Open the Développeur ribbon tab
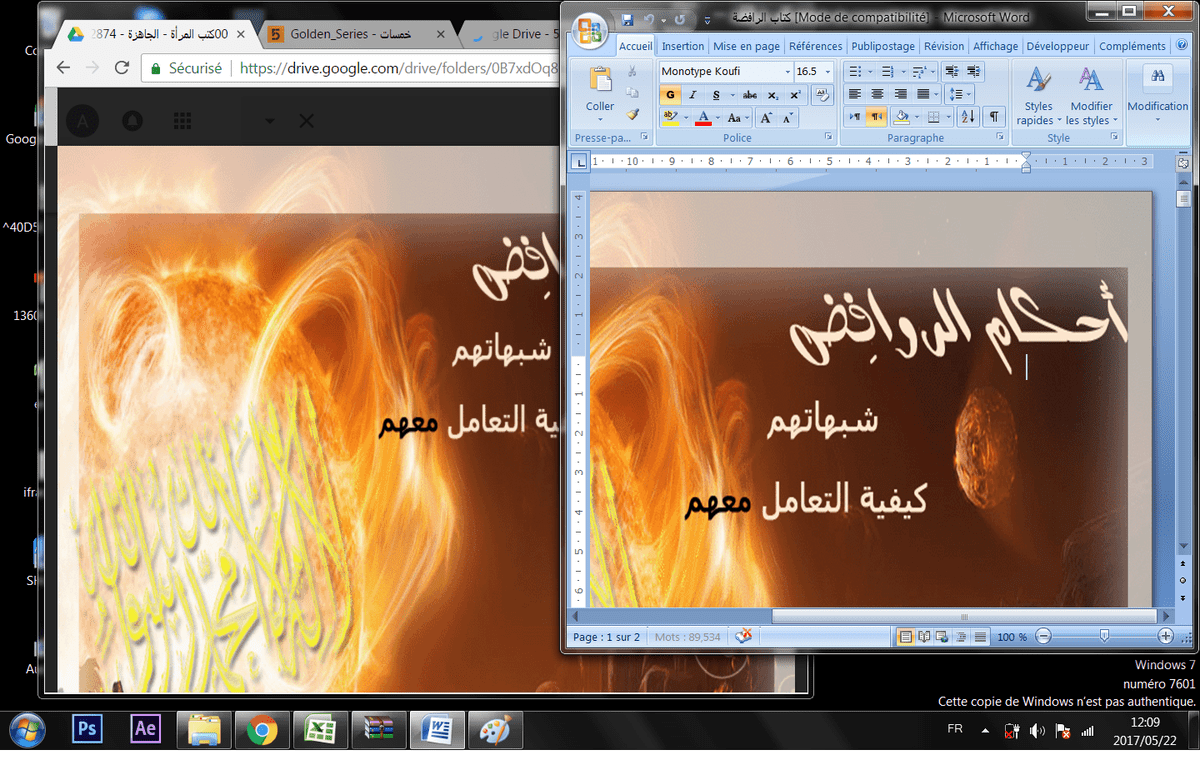The width and height of the screenshot is (1200, 760). pos(1058,46)
